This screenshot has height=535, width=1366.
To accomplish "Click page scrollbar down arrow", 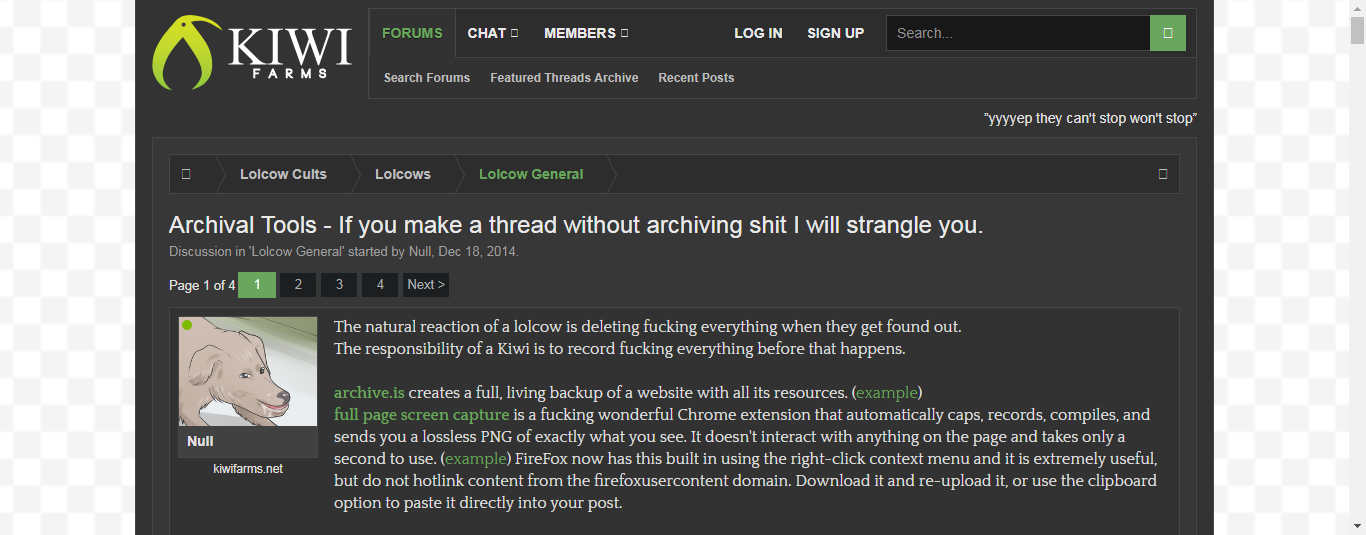I will pos(1357,526).
